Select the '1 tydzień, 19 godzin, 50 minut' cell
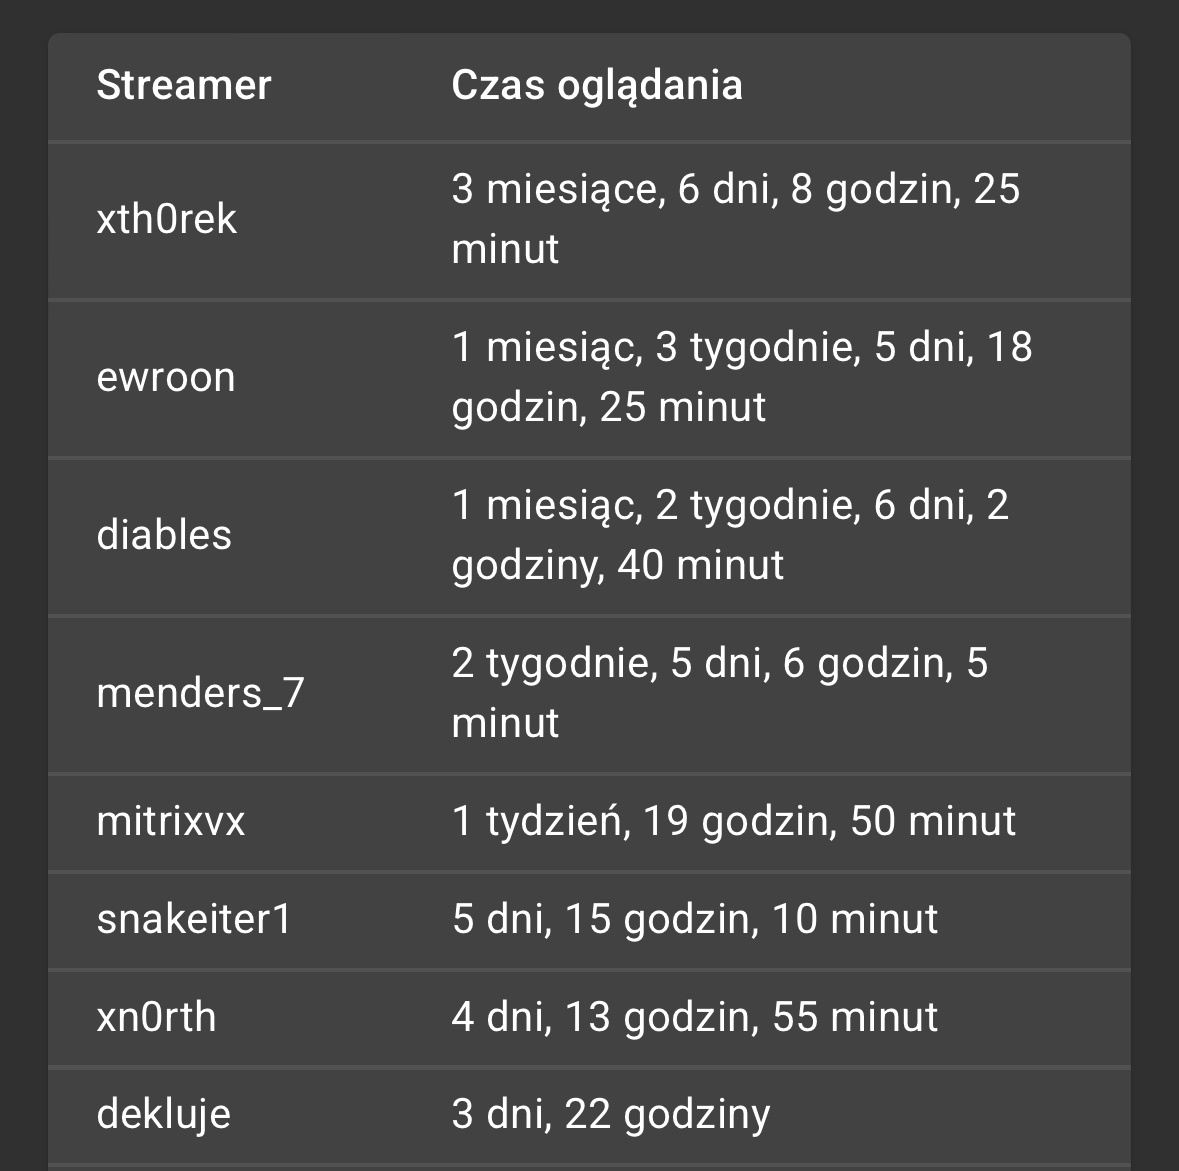 (x=733, y=821)
